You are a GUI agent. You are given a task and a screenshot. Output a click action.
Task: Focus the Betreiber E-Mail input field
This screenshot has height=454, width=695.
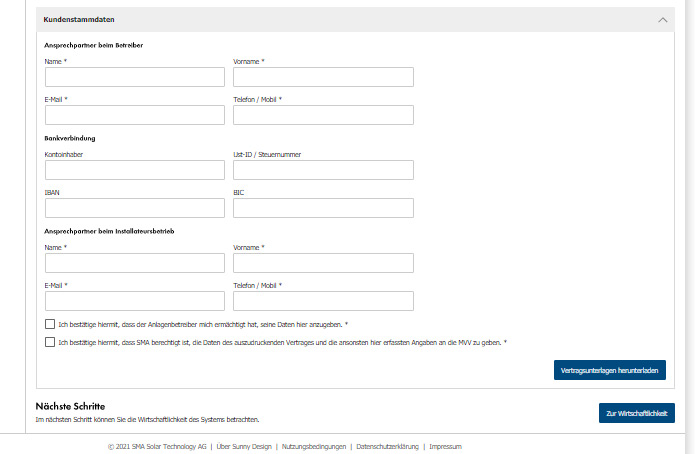click(135, 115)
